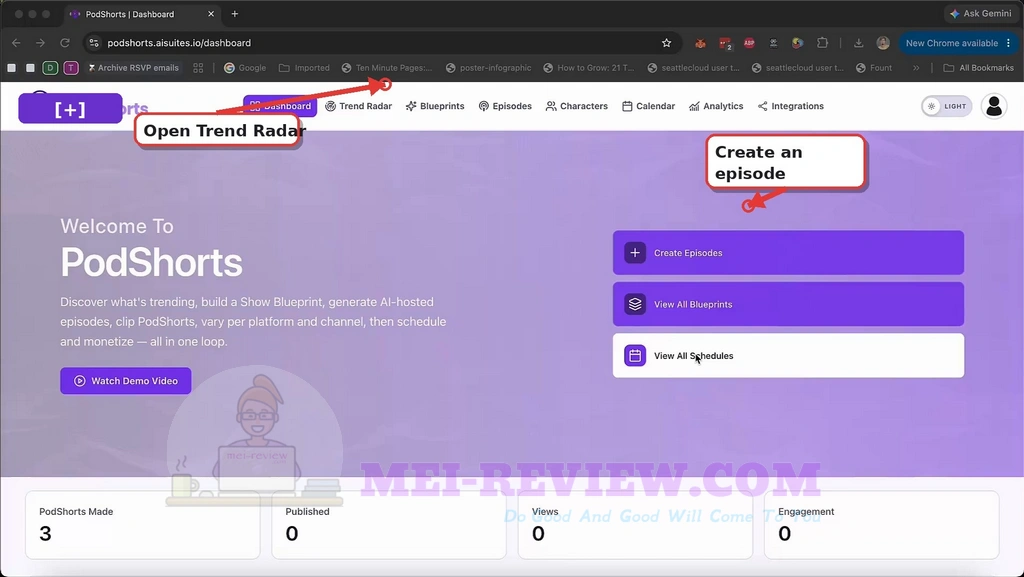The image size is (1024, 577).
Task: Click the New Chrome available button
Action: tap(958, 43)
